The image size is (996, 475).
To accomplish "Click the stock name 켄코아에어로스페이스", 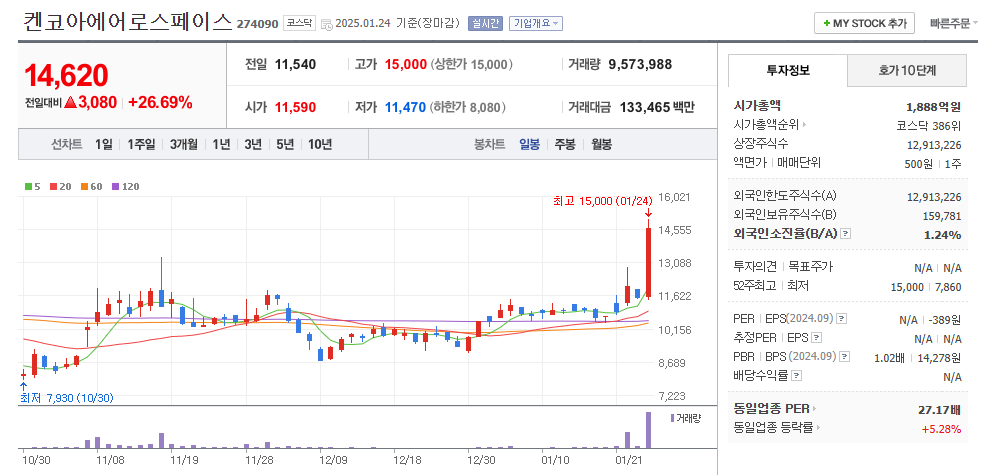I will click(128, 22).
